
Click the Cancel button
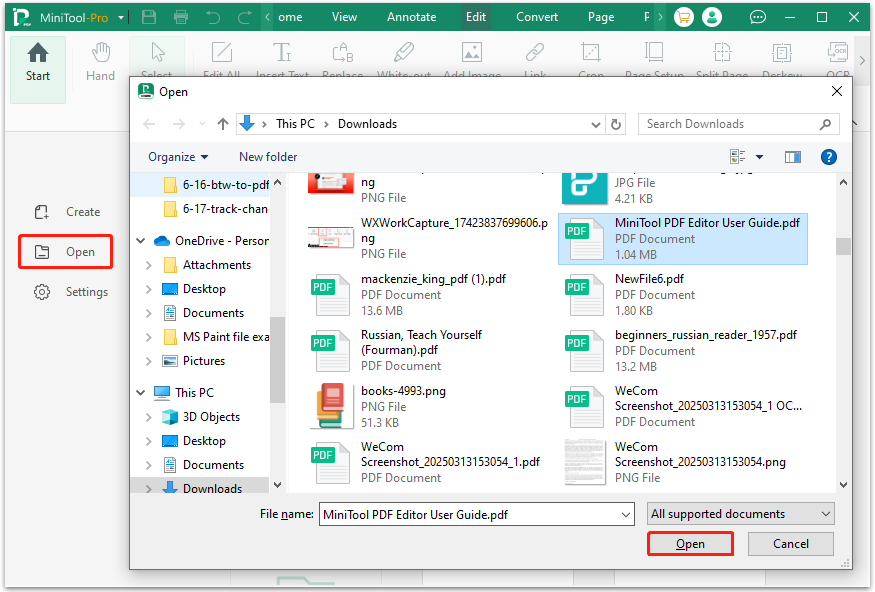click(x=791, y=544)
